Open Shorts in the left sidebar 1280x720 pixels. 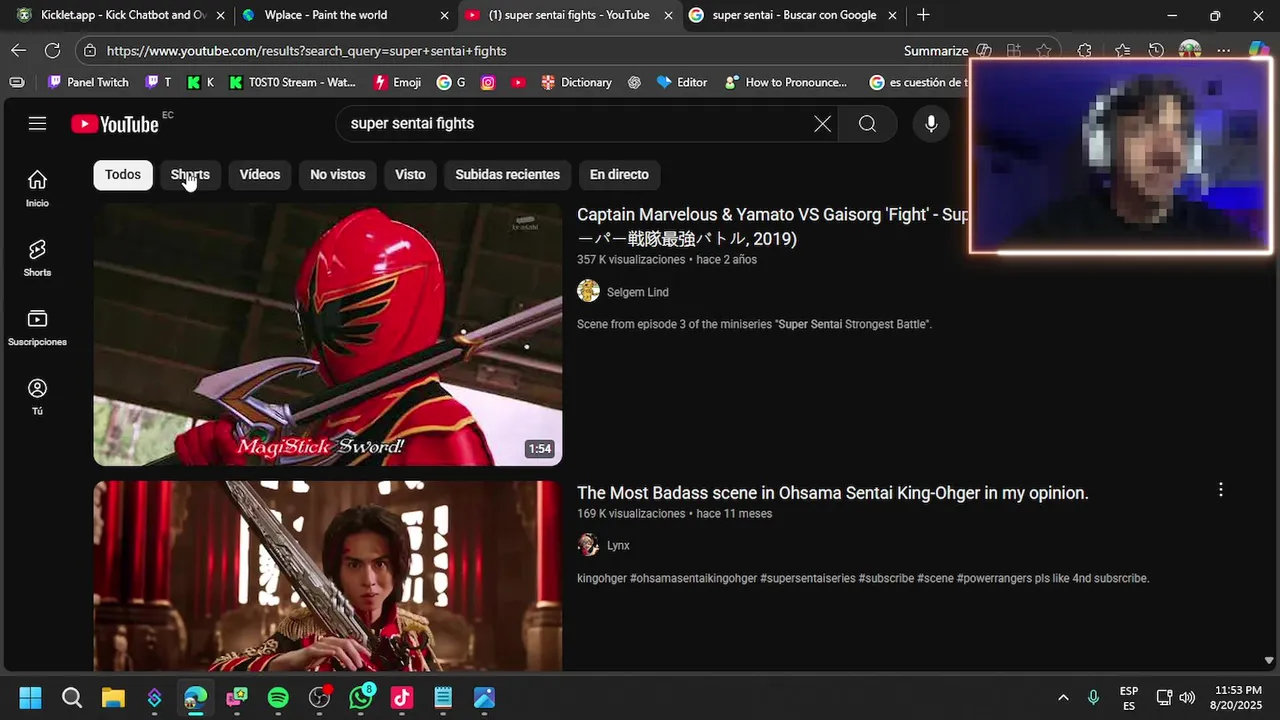point(37,258)
